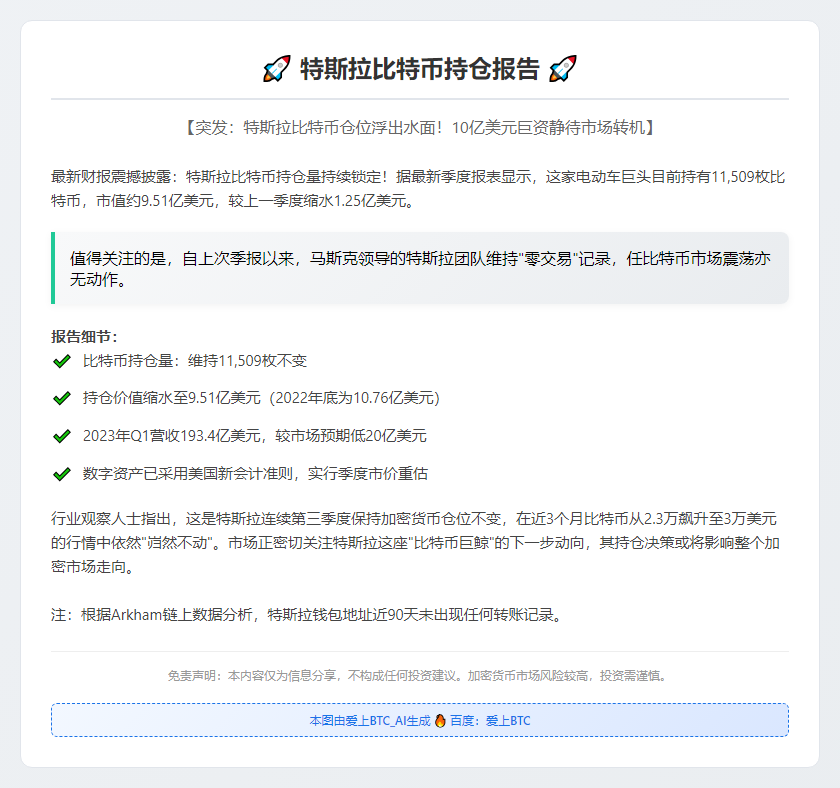840x788 pixels.
Task: Click the checkmark beside 数字资产已采用美国新会计准则
Action: pos(62,474)
